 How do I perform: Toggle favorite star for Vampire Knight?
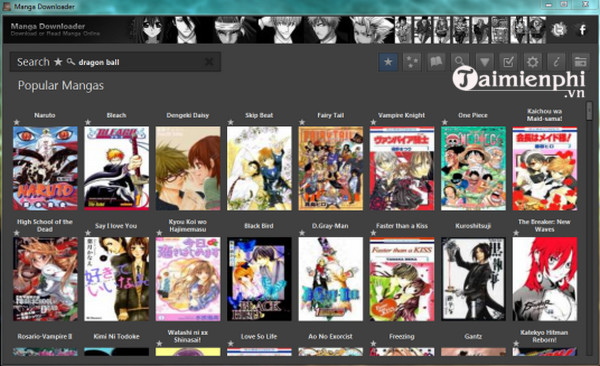[373, 122]
